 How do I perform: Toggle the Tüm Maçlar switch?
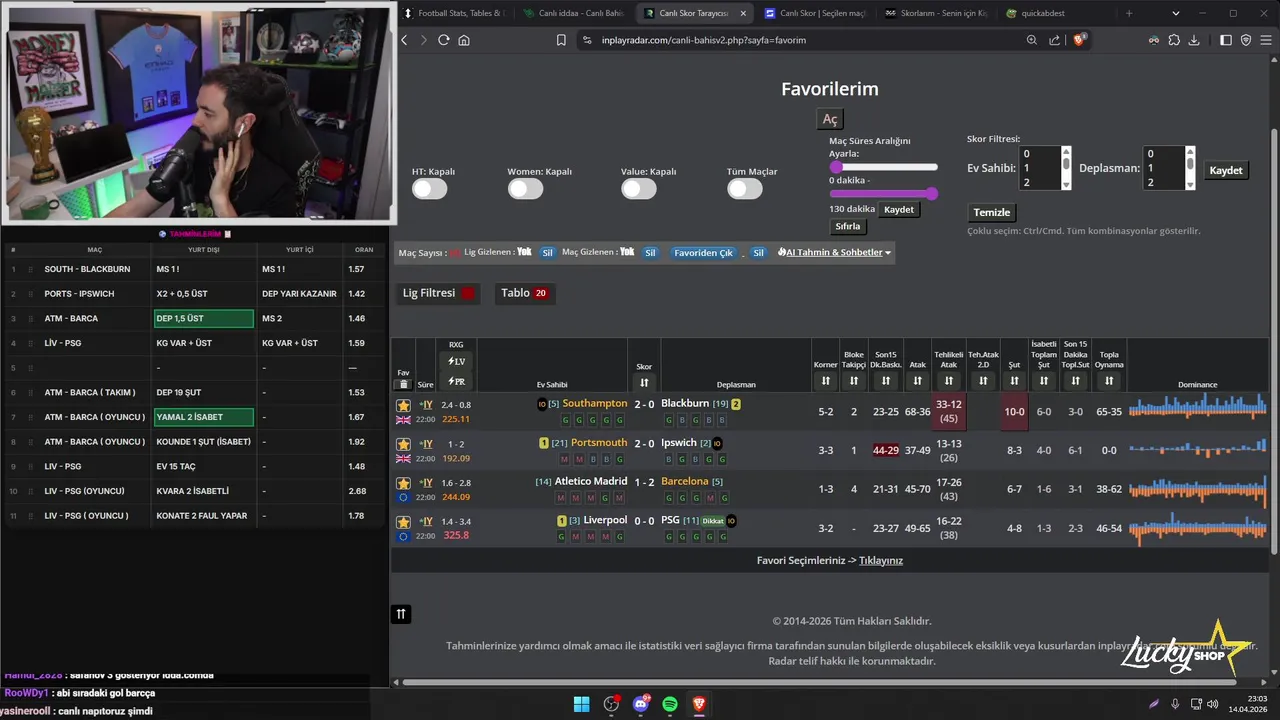pos(745,188)
